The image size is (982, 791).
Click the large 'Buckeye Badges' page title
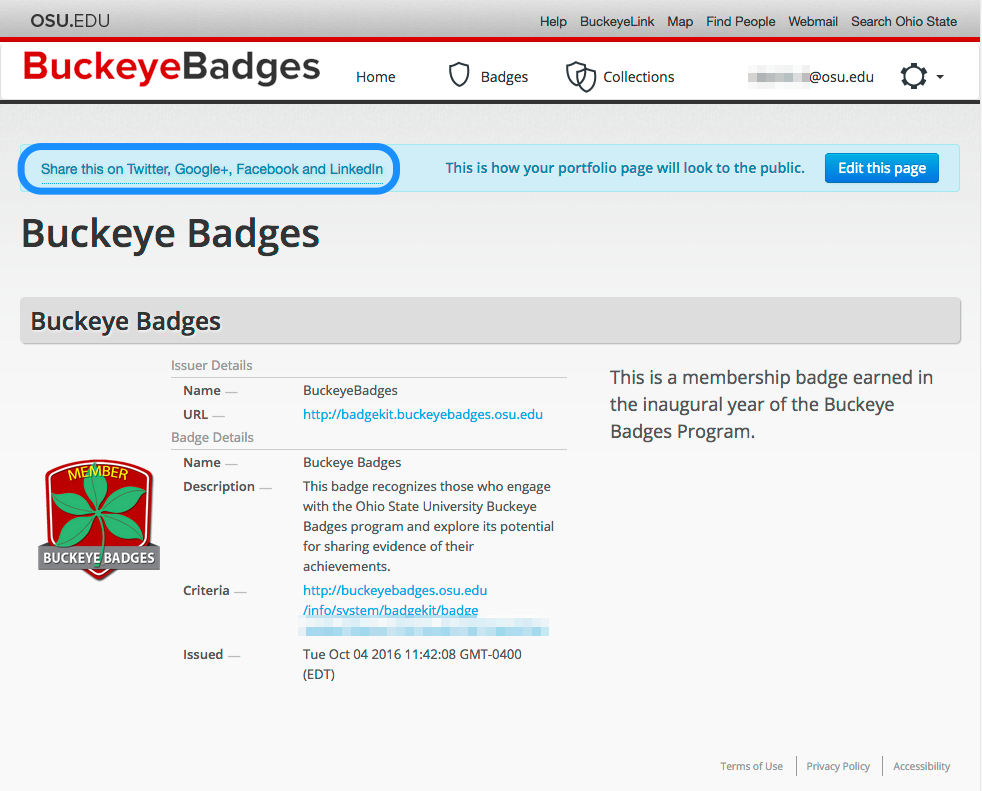(170, 234)
